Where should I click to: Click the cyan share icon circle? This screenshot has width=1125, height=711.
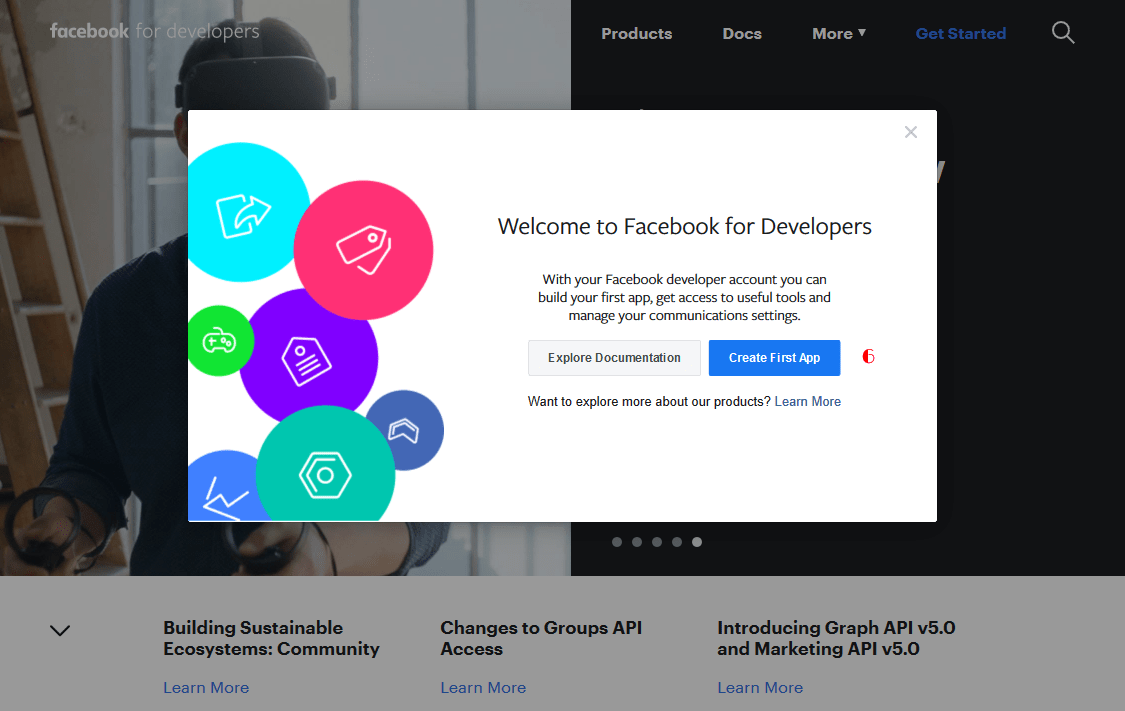[243, 212]
